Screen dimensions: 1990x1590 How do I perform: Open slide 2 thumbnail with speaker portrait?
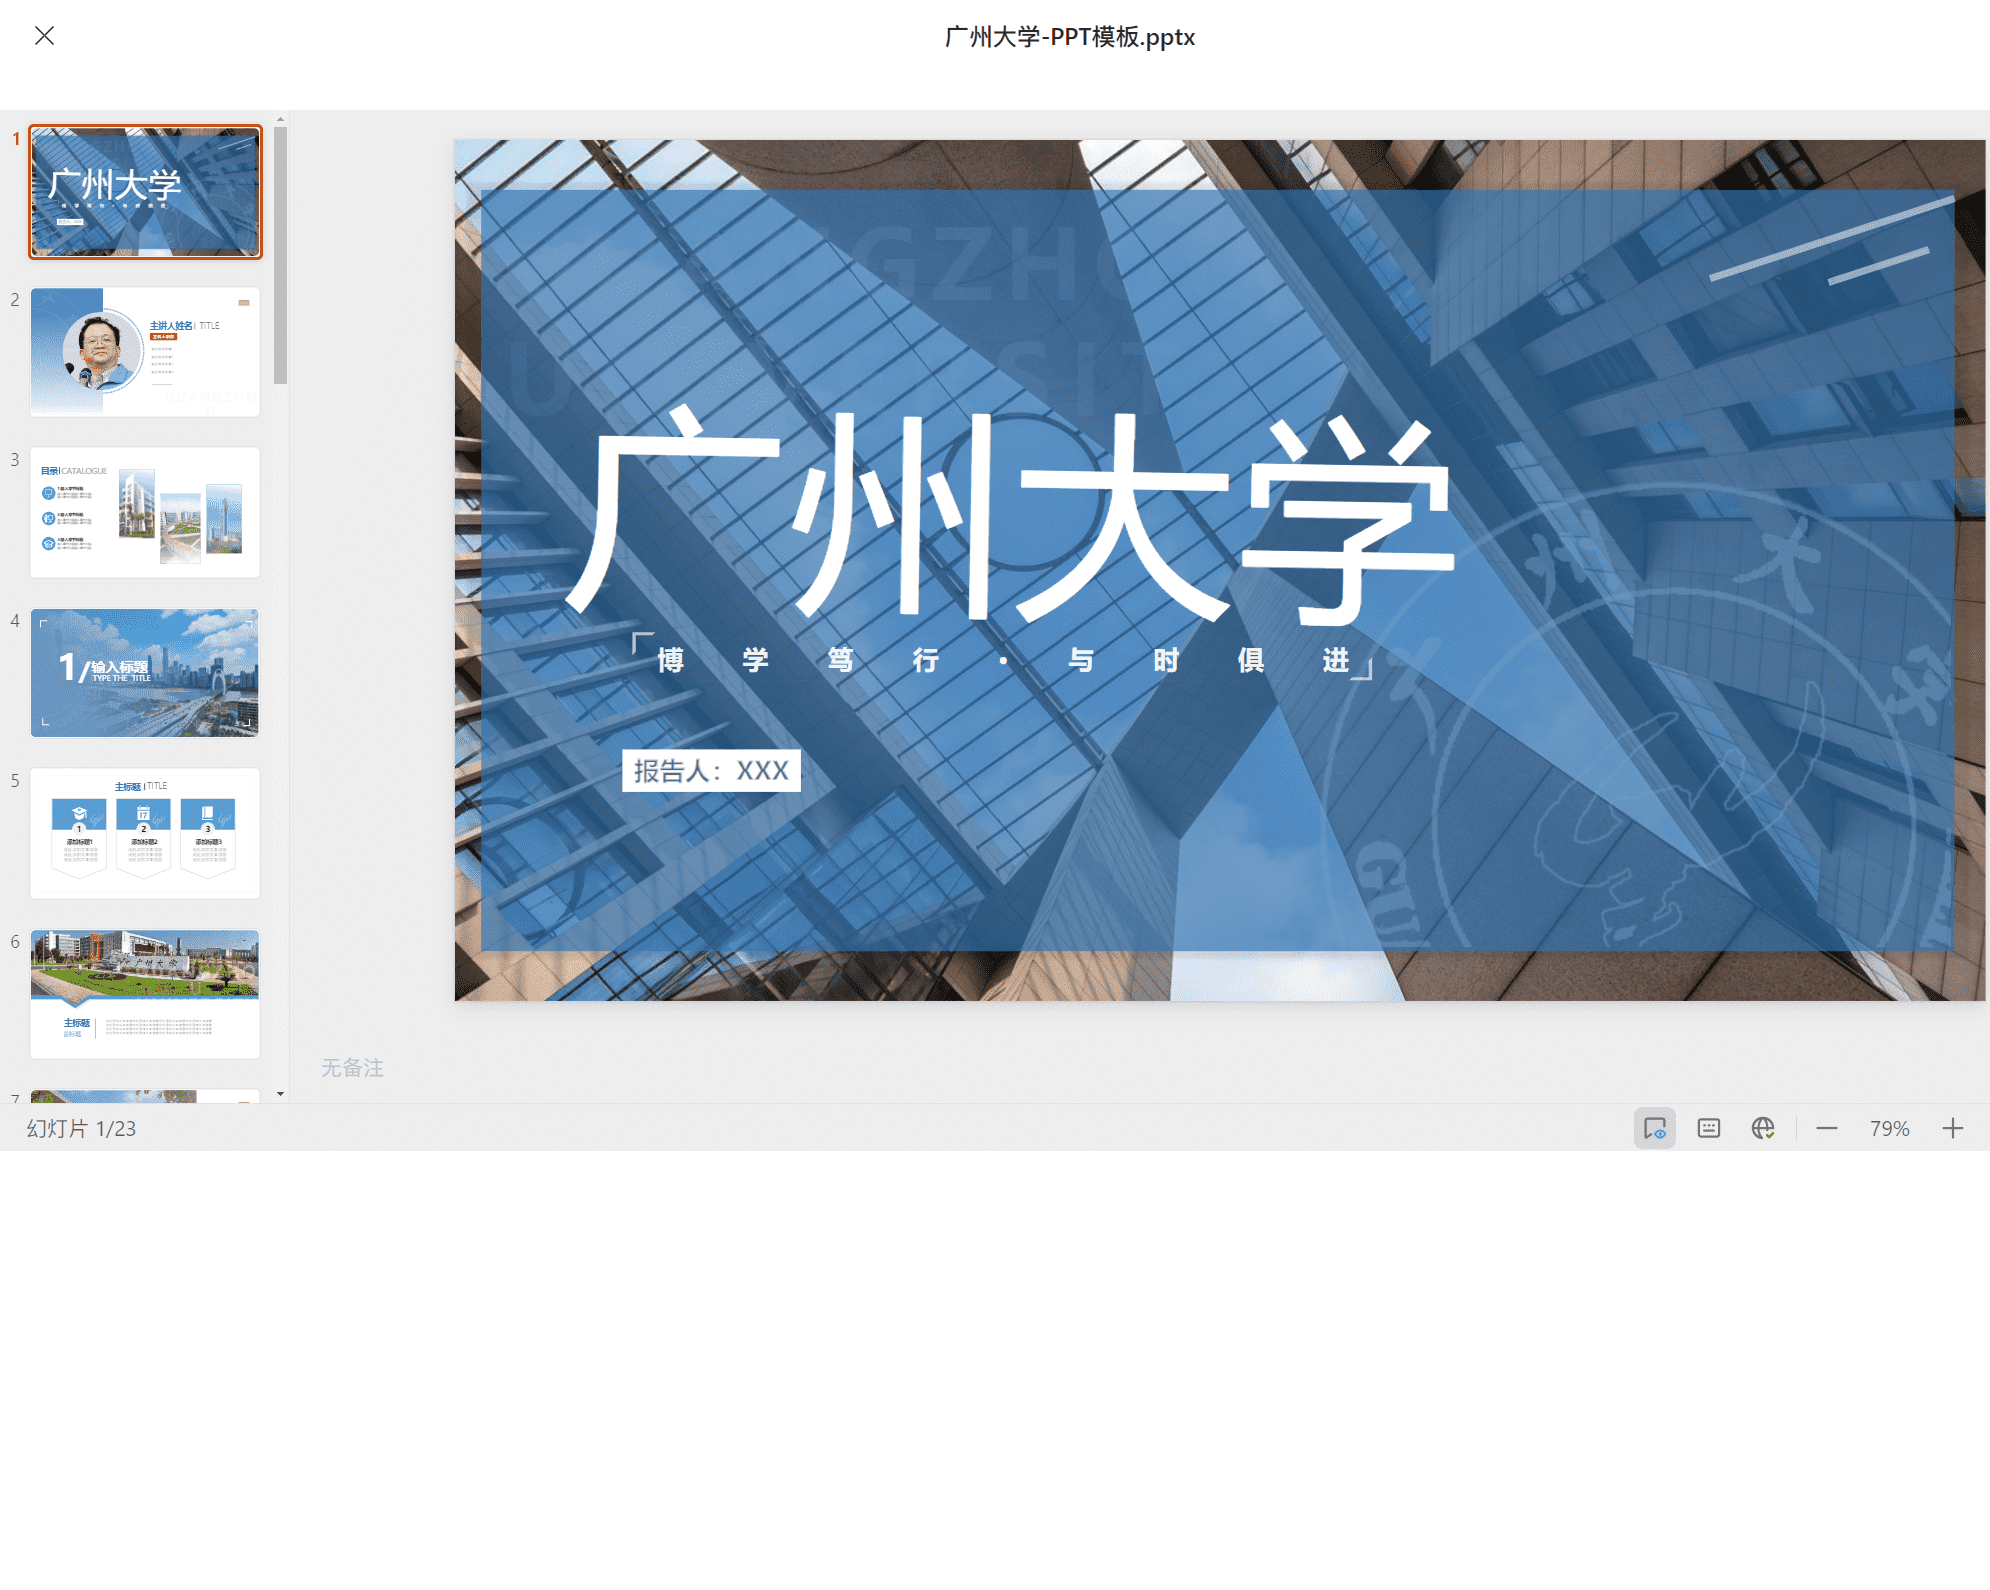pyautogui.click(x=145, y=352)
